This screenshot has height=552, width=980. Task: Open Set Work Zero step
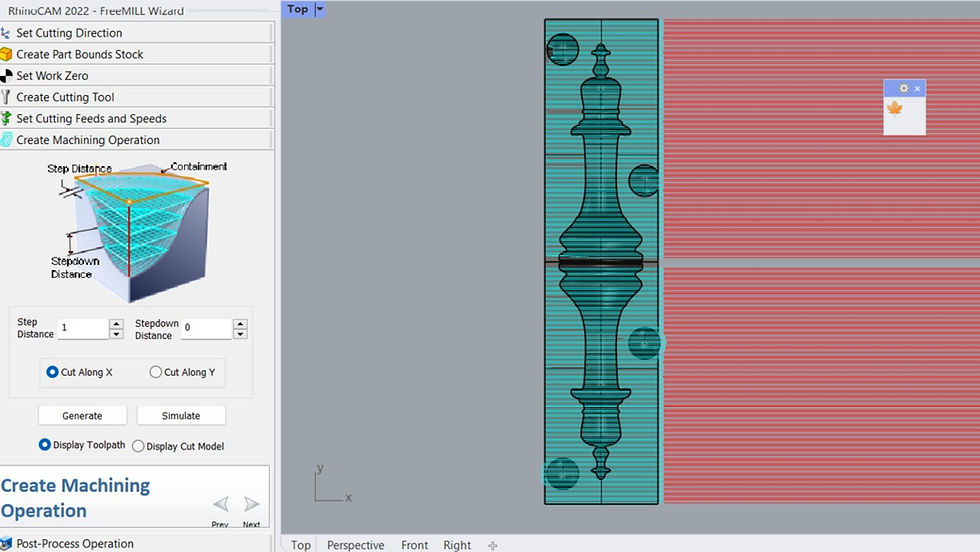pos(136,76)
